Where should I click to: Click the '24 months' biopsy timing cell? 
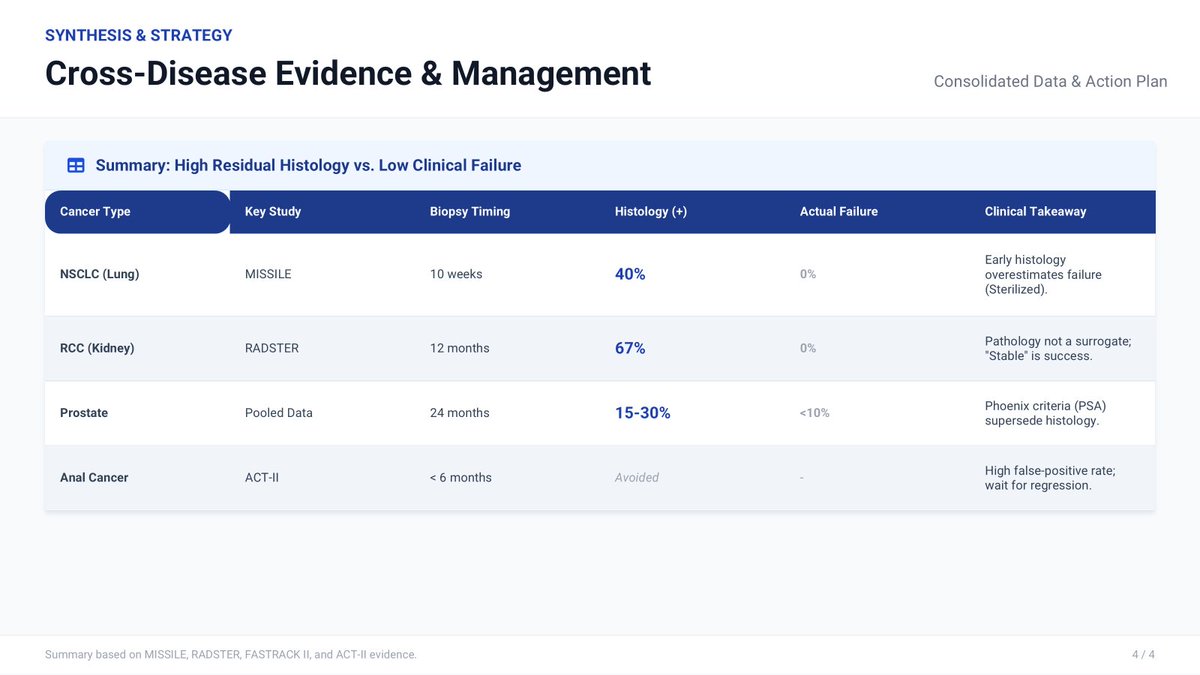point(460,413)
